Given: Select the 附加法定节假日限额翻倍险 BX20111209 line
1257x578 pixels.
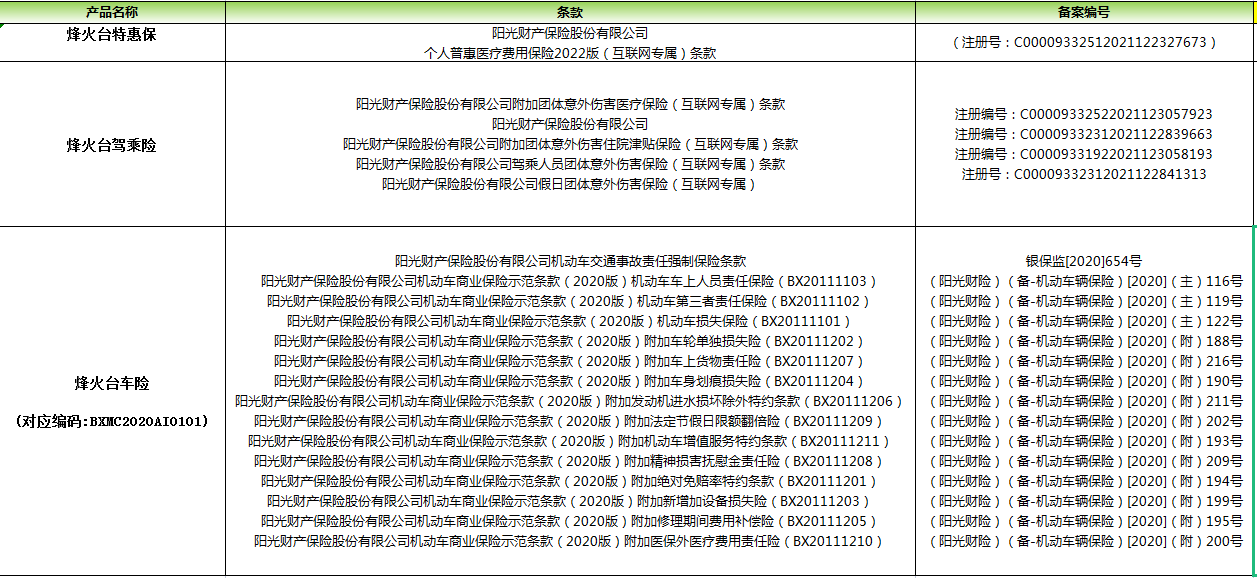Looking at the screenshot, I should point(570,421).
